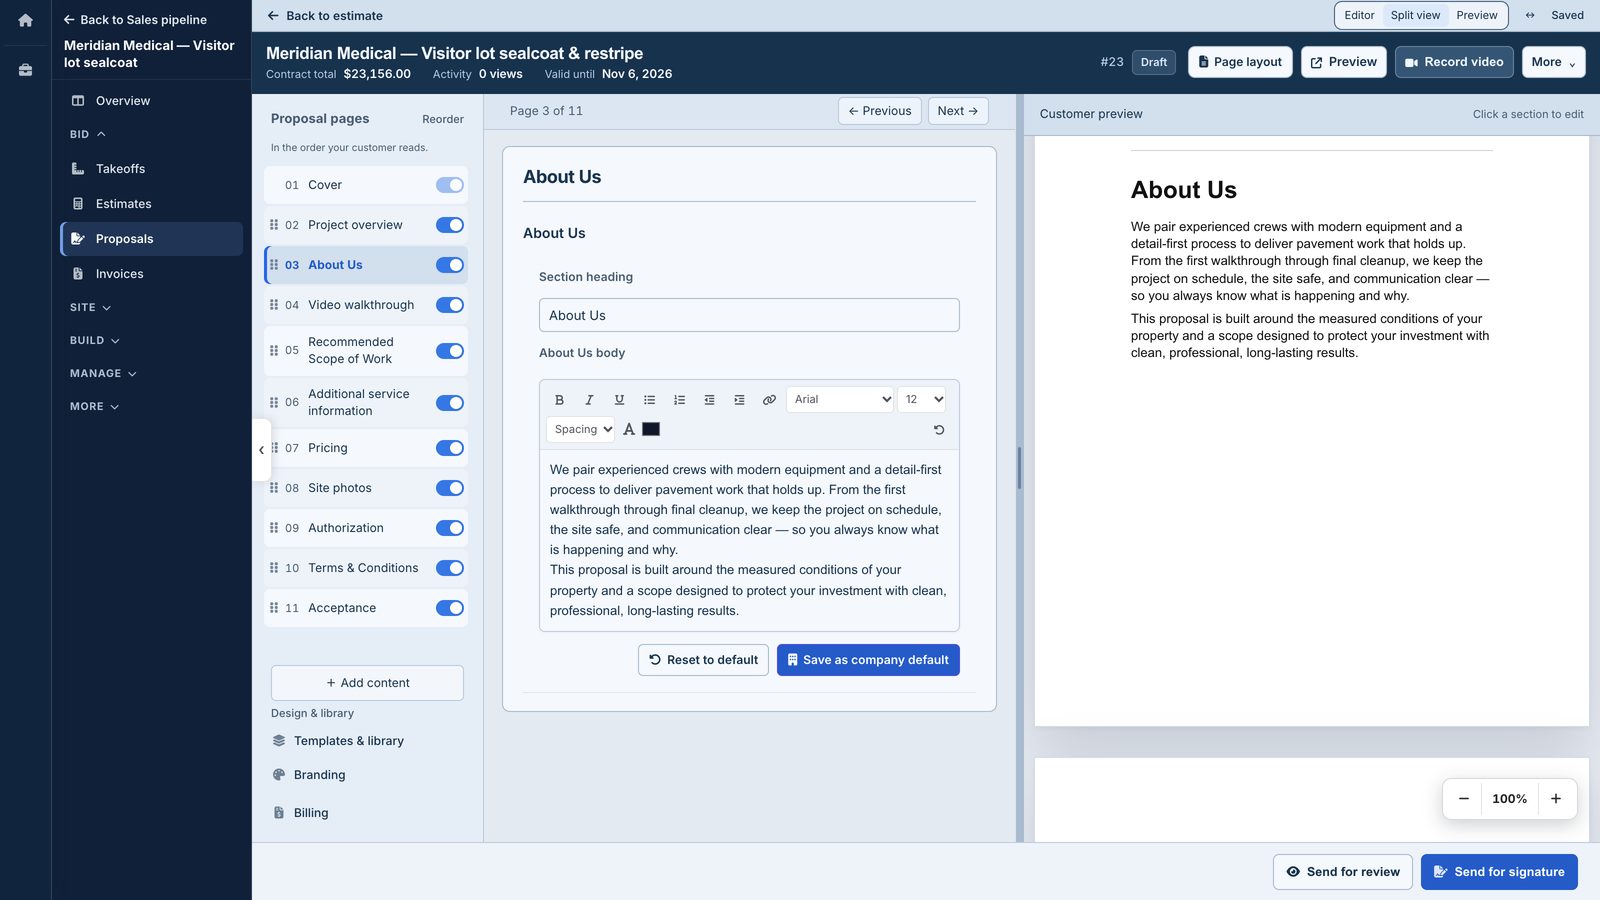Insert a numbered list in the editor

[679, 400]
